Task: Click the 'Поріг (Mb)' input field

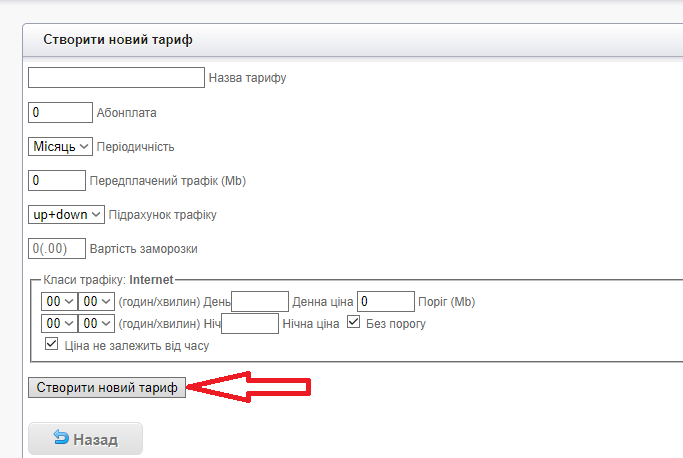Action: [x=386, y=301]
